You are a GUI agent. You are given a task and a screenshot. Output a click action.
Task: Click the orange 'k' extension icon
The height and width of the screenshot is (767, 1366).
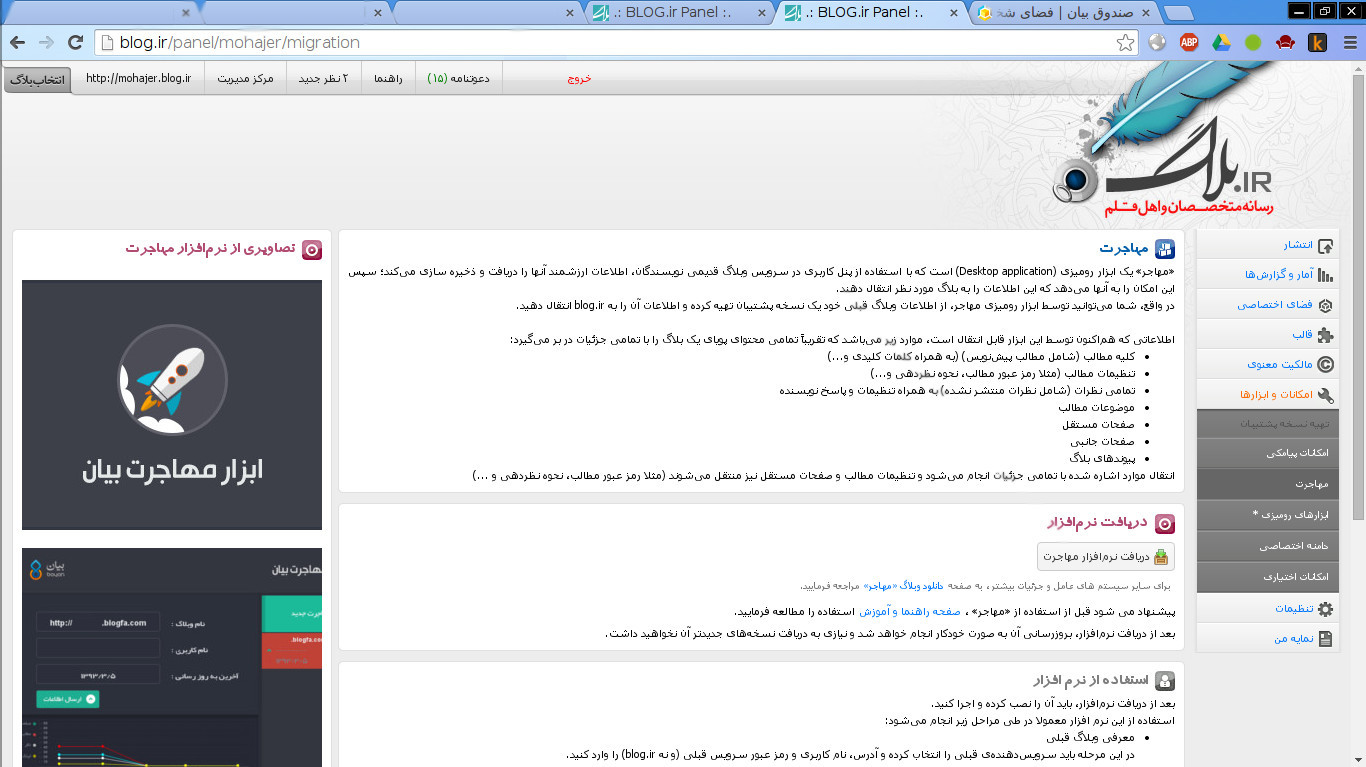(x=1317, y=42)
